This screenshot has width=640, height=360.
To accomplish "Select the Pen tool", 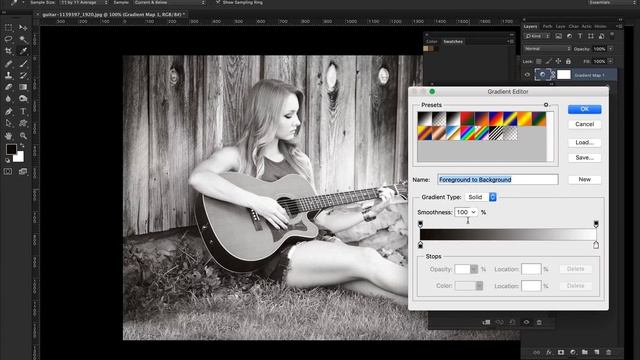I will 9,111.
